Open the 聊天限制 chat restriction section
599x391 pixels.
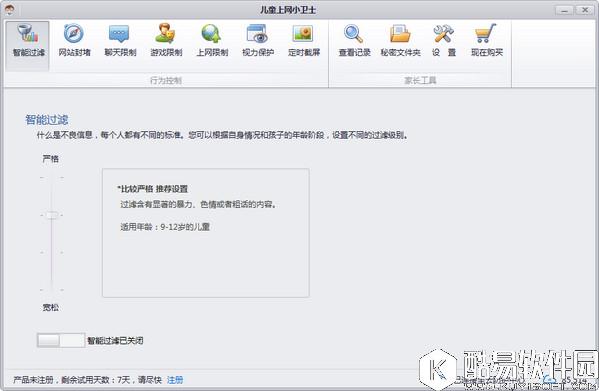click(120, 41)
